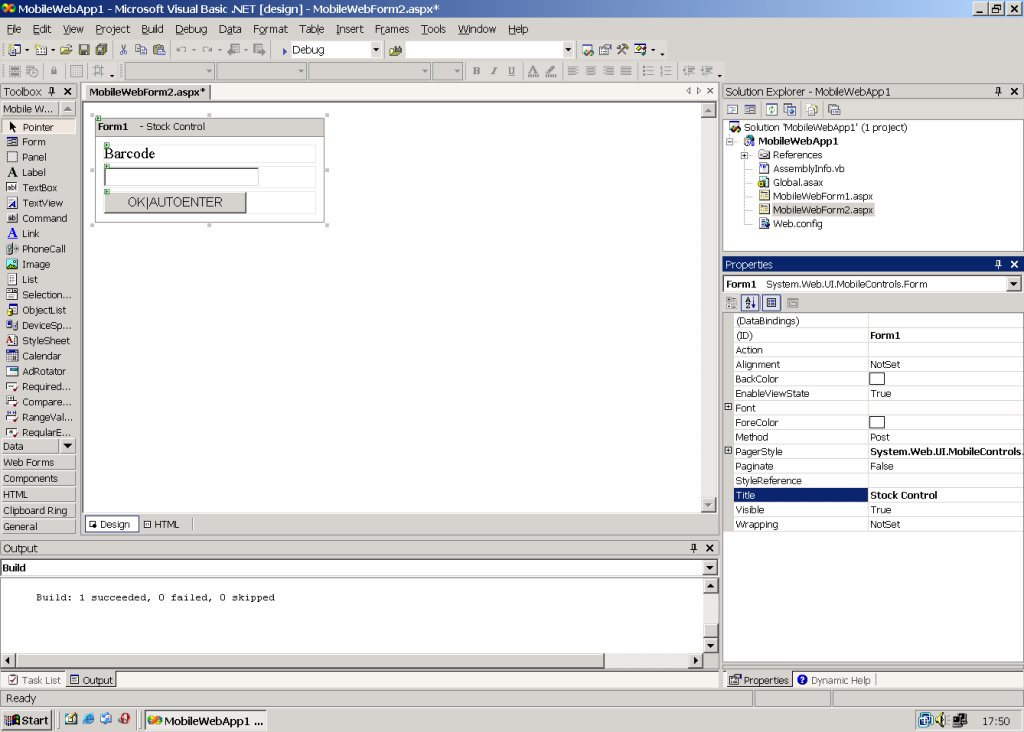Toggle auto-hide pin on the Properties panel
This screenshot has height=732, width=1024.
[x=998, y=264]
